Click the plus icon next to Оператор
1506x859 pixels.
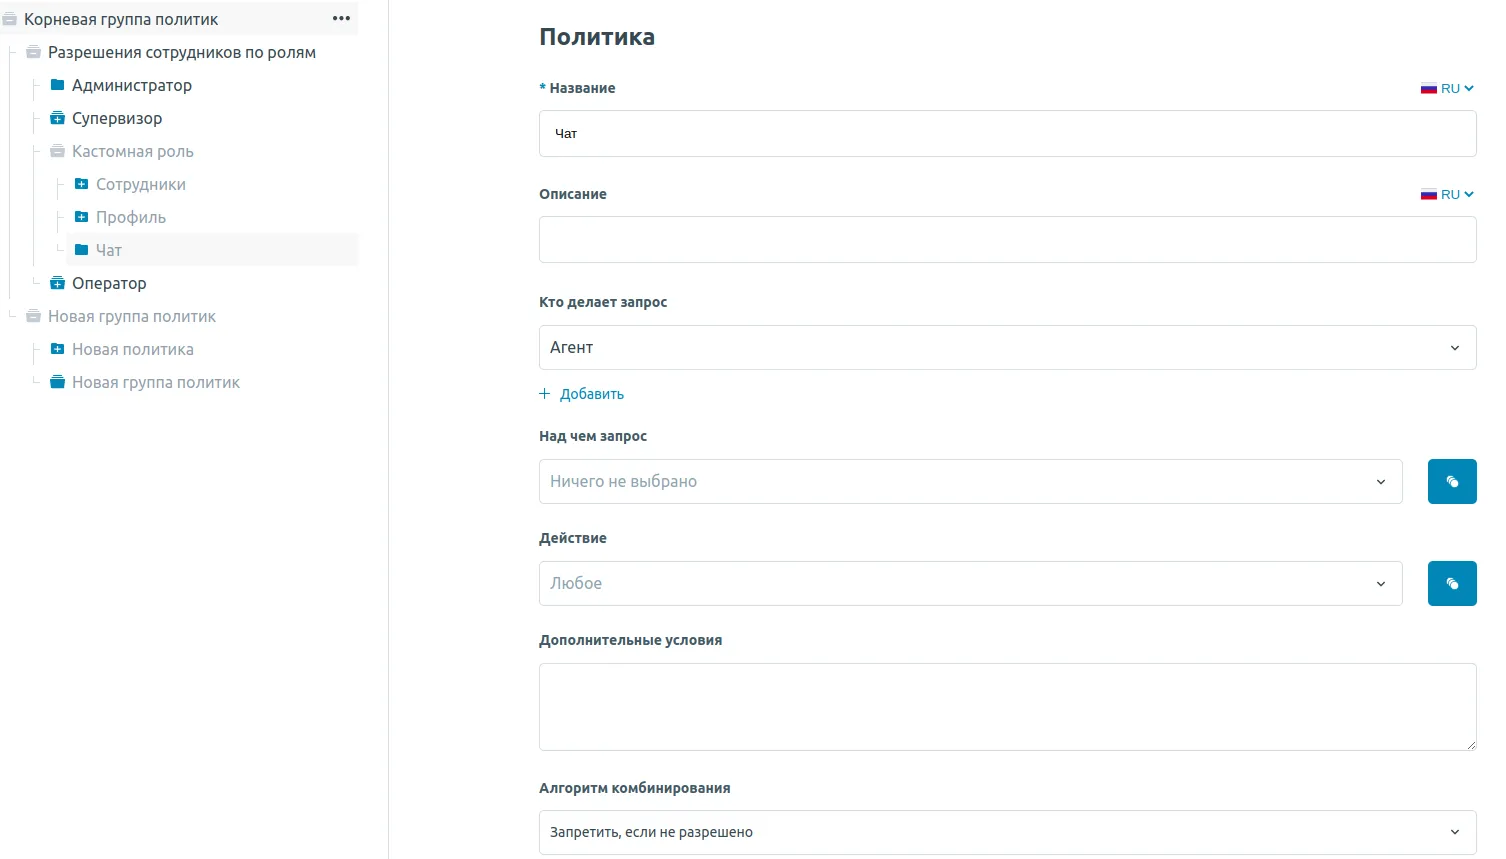[x=58, y=283]
